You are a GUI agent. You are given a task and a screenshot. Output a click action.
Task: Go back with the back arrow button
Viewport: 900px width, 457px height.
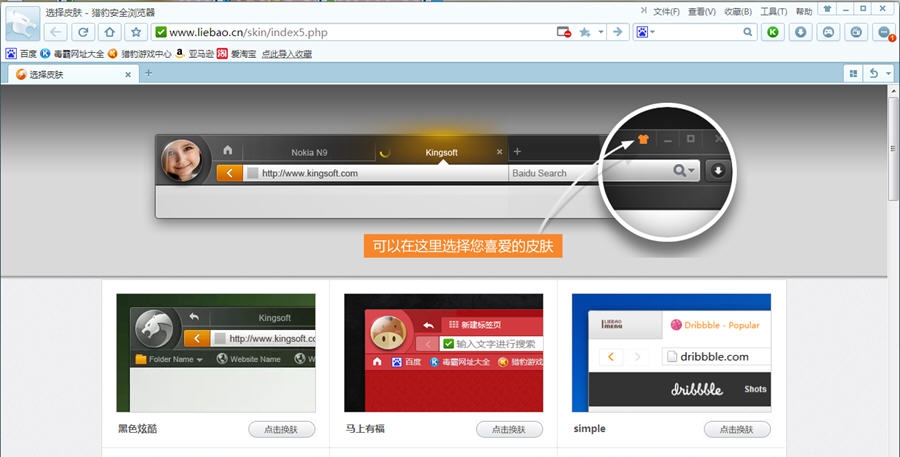click(x=56, y=32)
